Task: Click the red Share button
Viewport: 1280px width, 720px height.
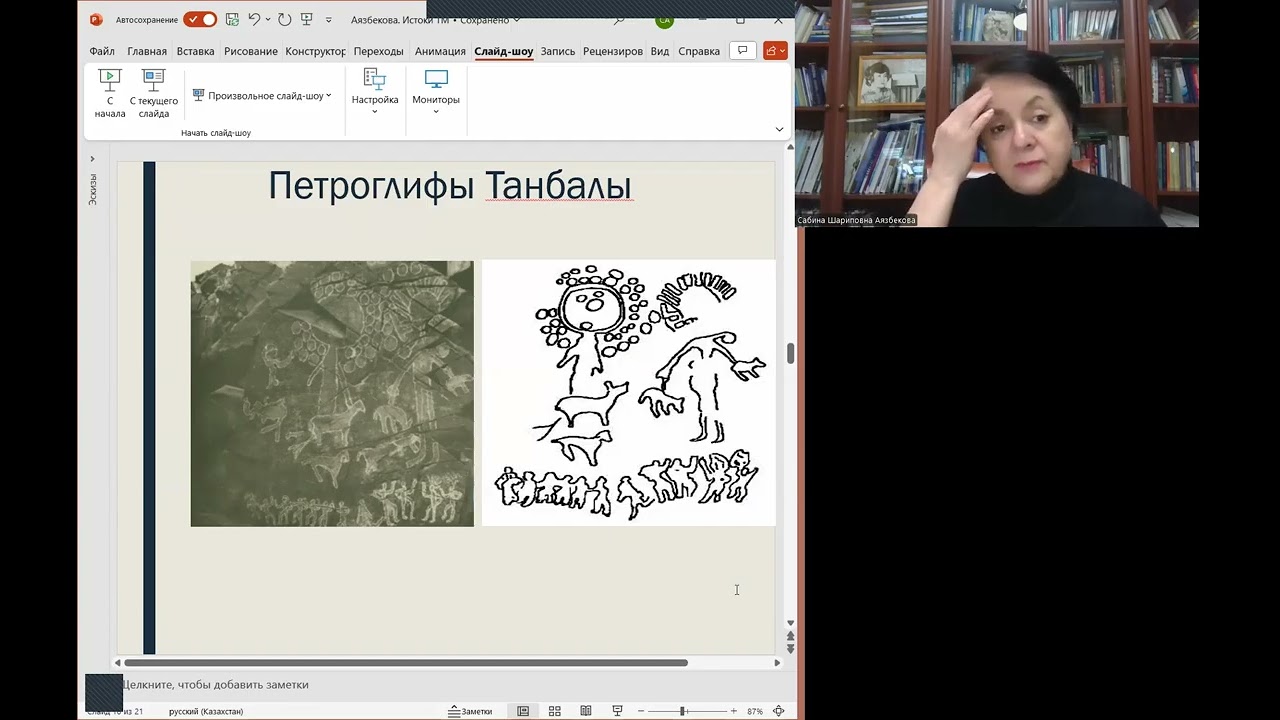Action: coord(775,50)
